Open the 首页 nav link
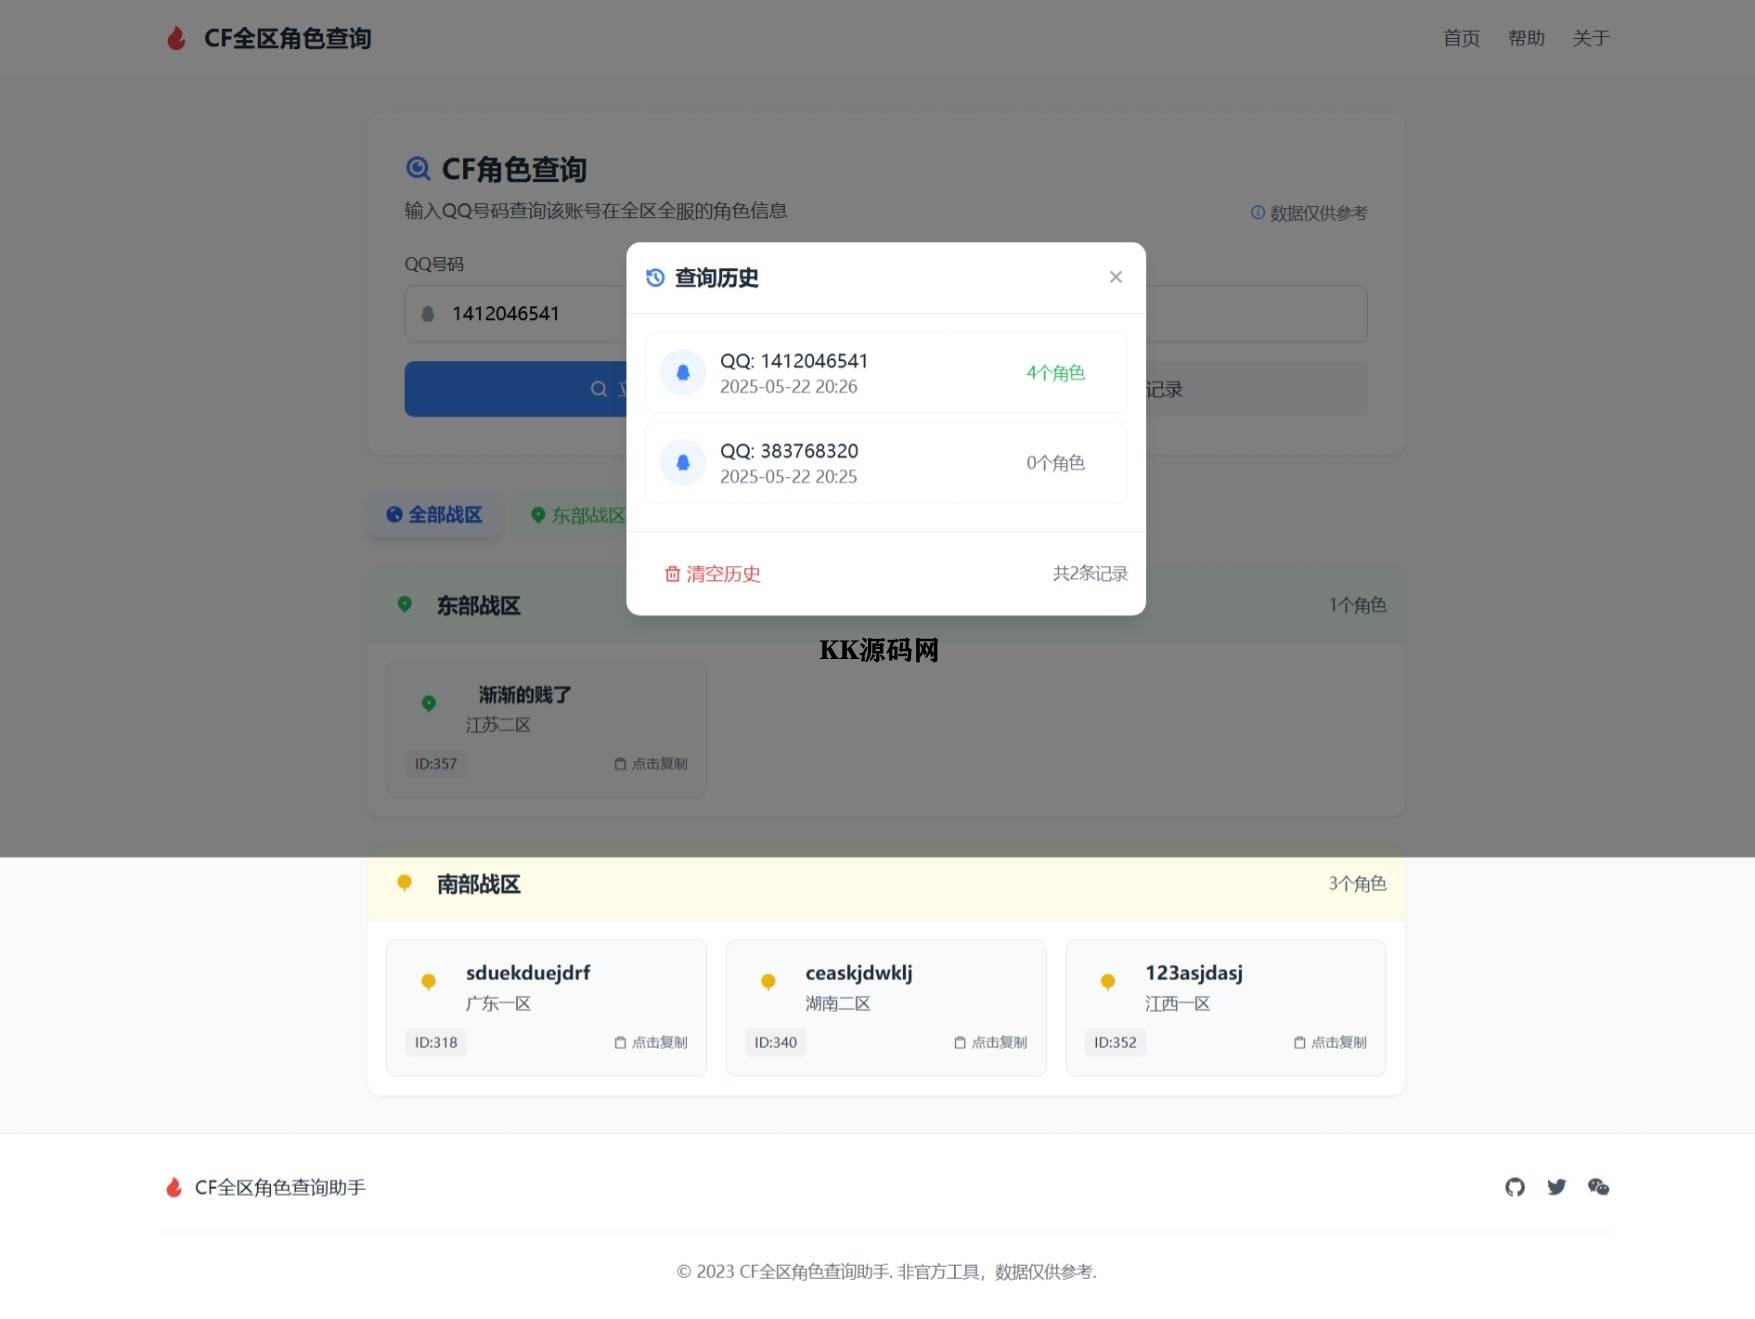 click(1461, 38)
